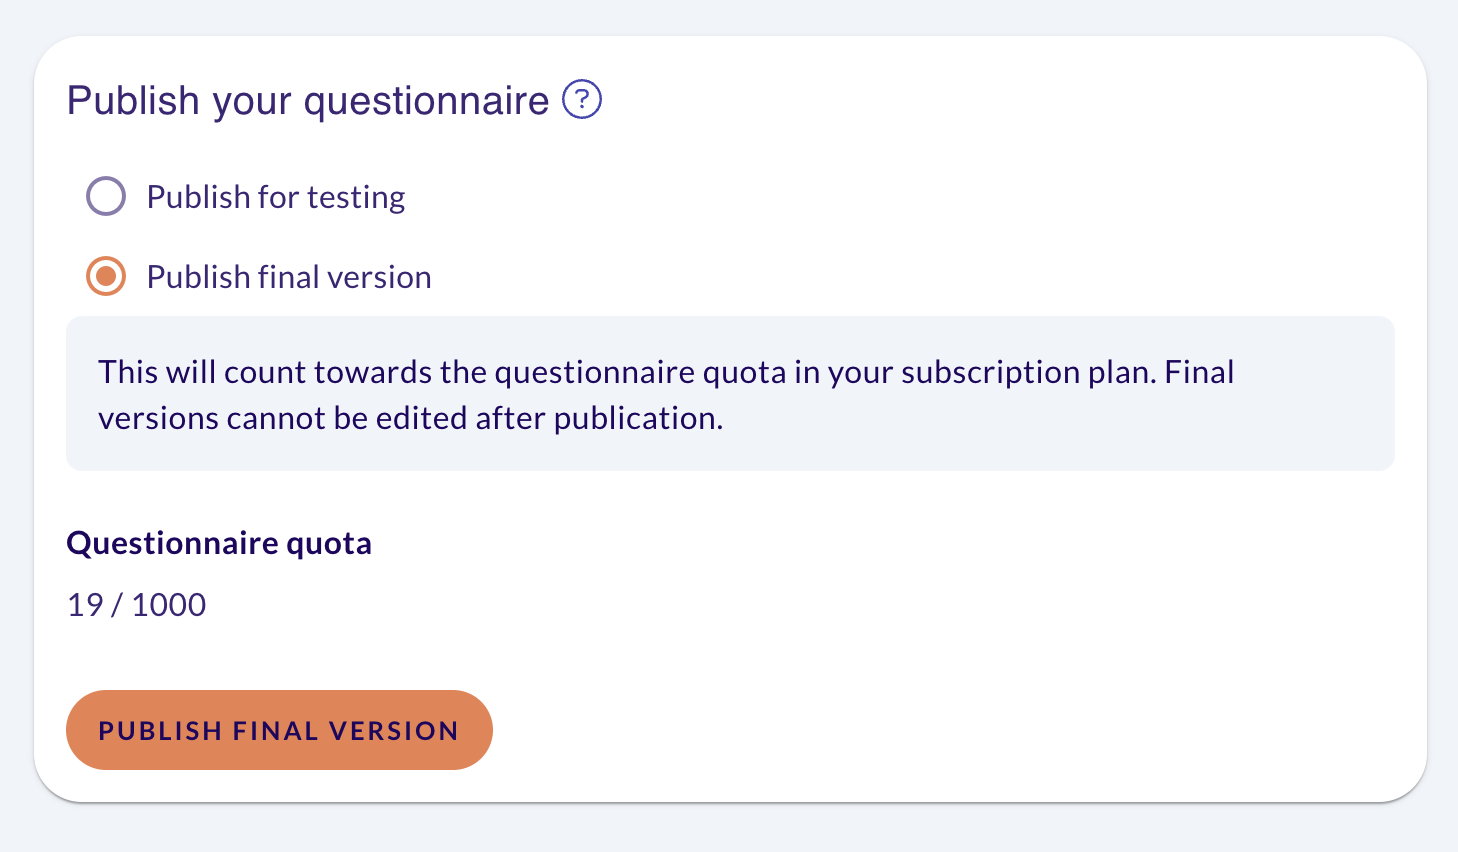Click the gray subscription quota notice box
1458x852 pixels.
[x=730, y=394]
